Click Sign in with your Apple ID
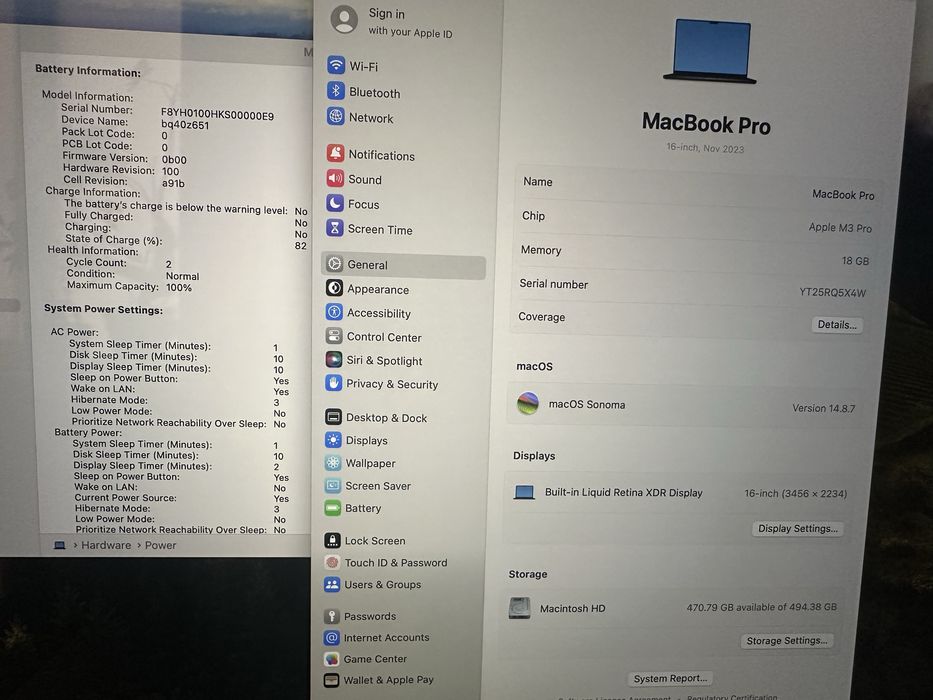 (410, 23)
